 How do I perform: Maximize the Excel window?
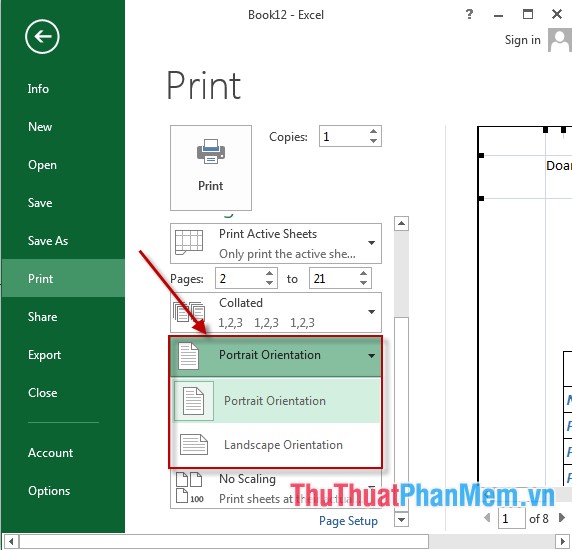(528, 14)
